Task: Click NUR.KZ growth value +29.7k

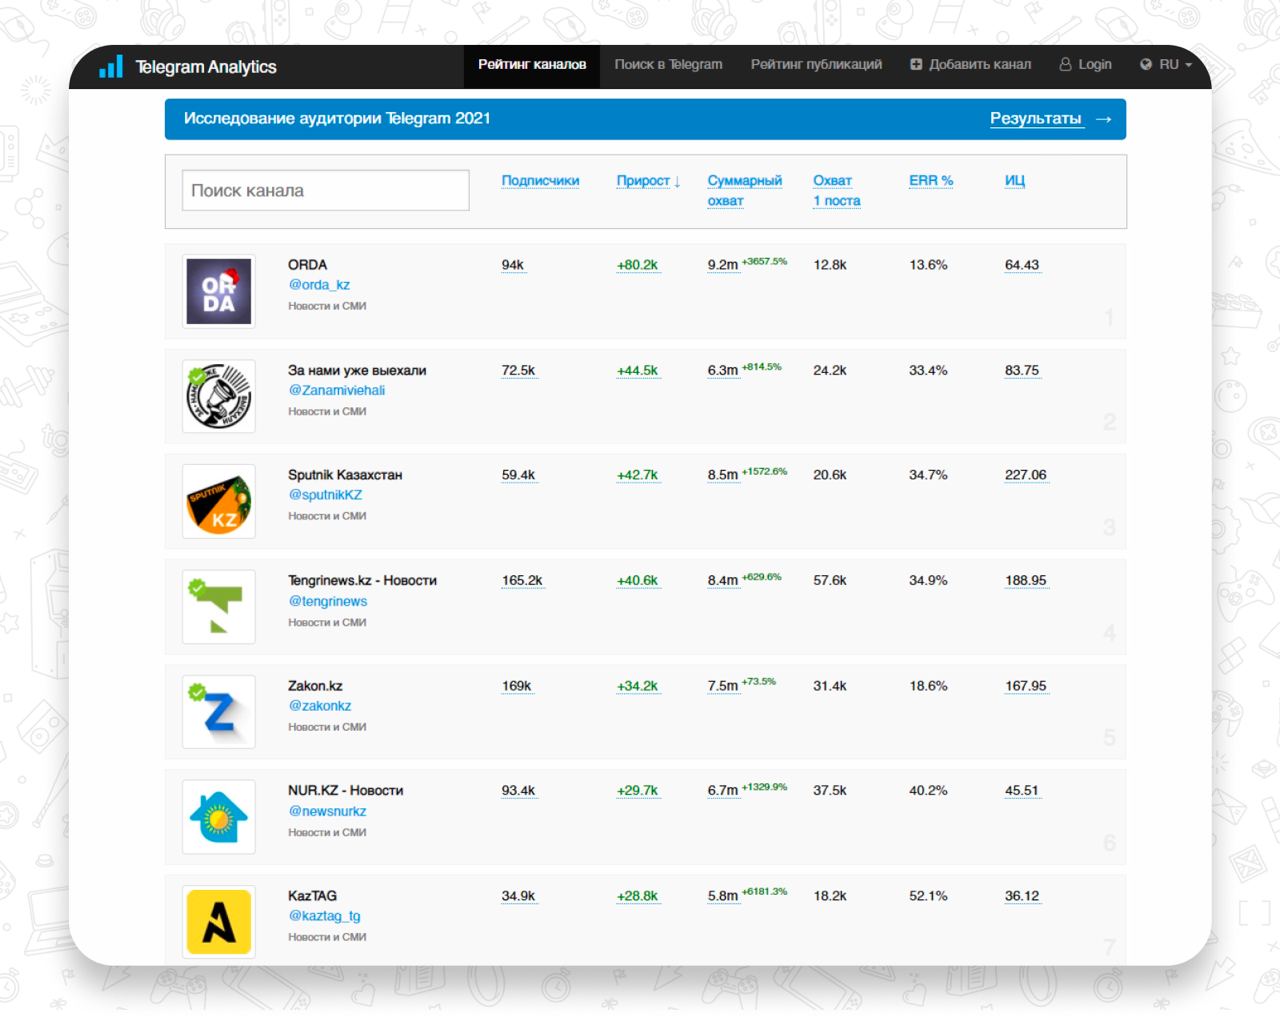Action: (x=638, y=790)
